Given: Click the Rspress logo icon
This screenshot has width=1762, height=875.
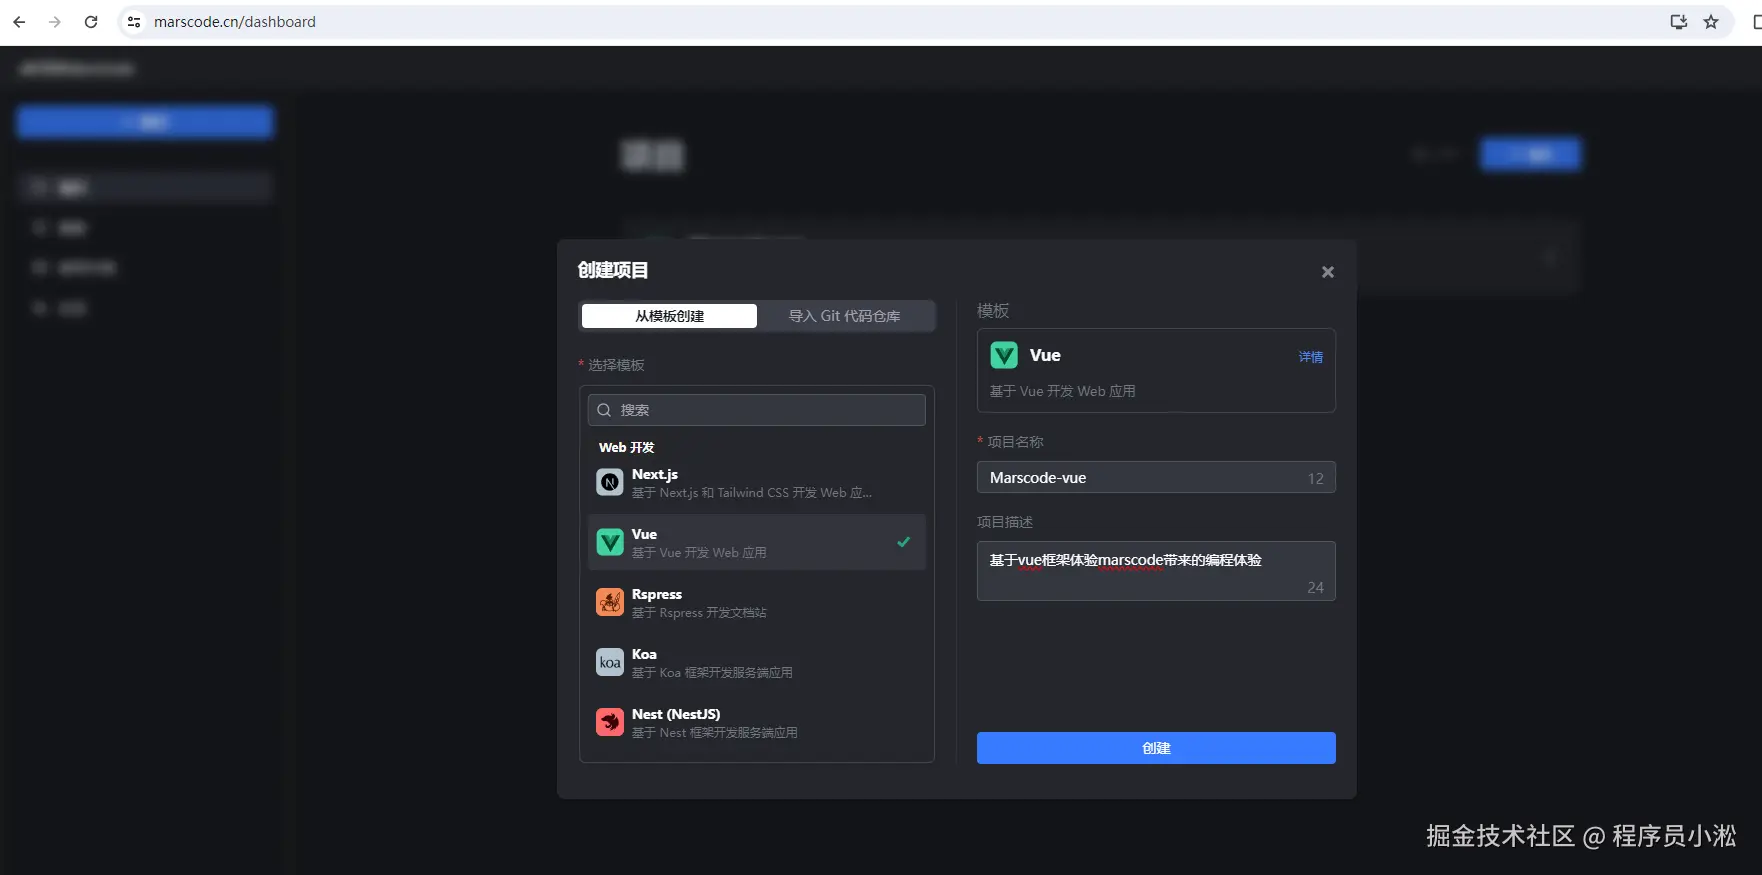Looking at the screenshot, I should click(x=610, y=602).
